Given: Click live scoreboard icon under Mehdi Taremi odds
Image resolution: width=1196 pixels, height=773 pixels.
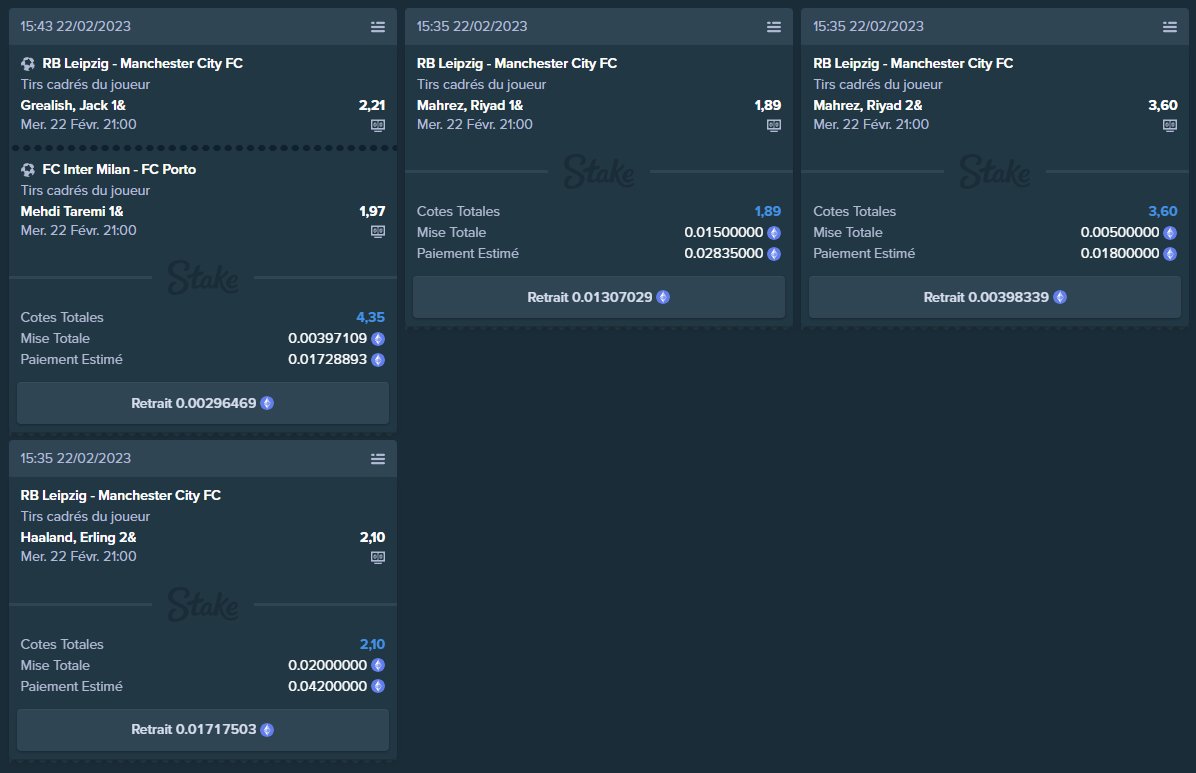Looking at the screenshot, I should coord(378,231).
